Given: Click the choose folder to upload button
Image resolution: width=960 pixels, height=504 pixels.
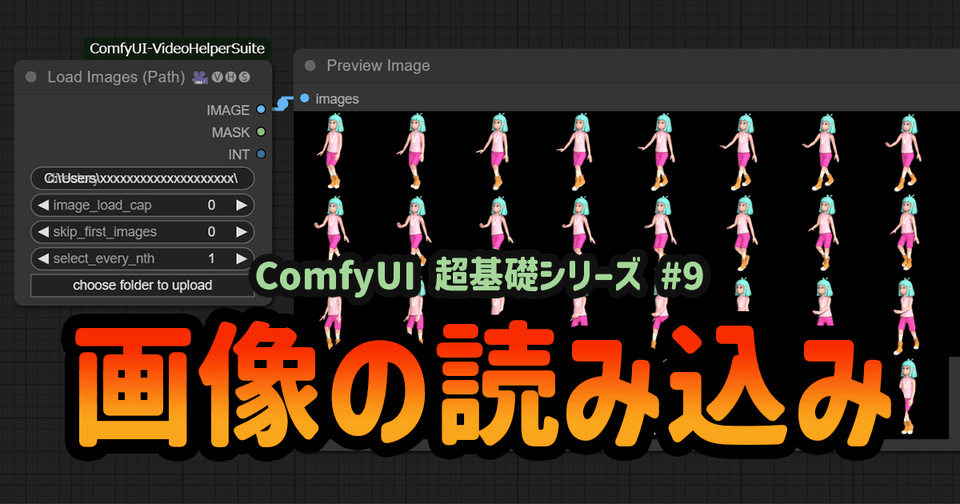Looking at the screenshot, I should 143,285.
